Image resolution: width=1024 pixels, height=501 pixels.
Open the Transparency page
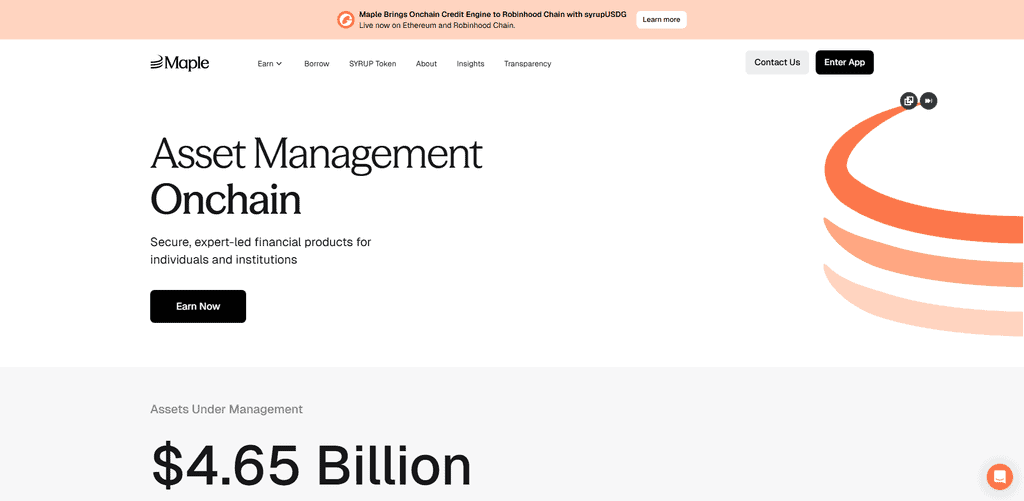tap(528, 63)
